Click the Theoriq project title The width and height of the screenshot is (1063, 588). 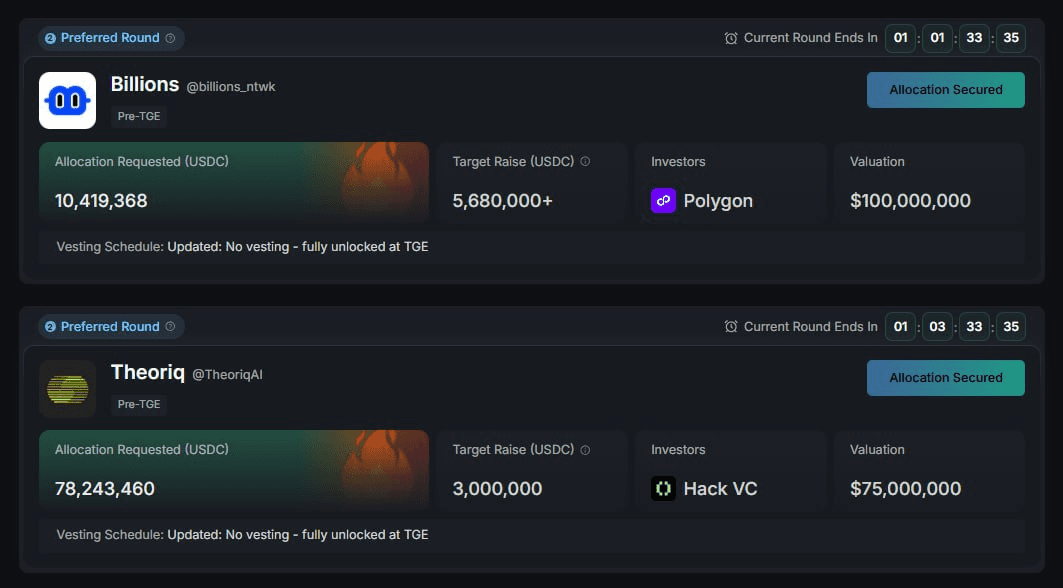tap(147, 372)
